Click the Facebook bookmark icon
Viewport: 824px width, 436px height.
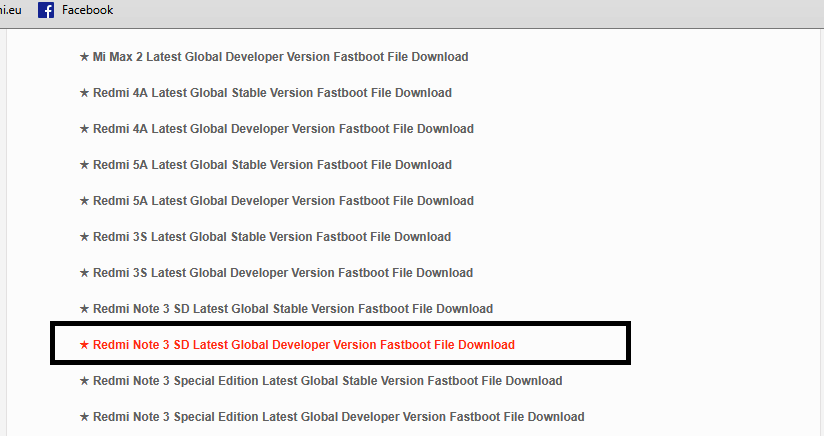[46, 10]
